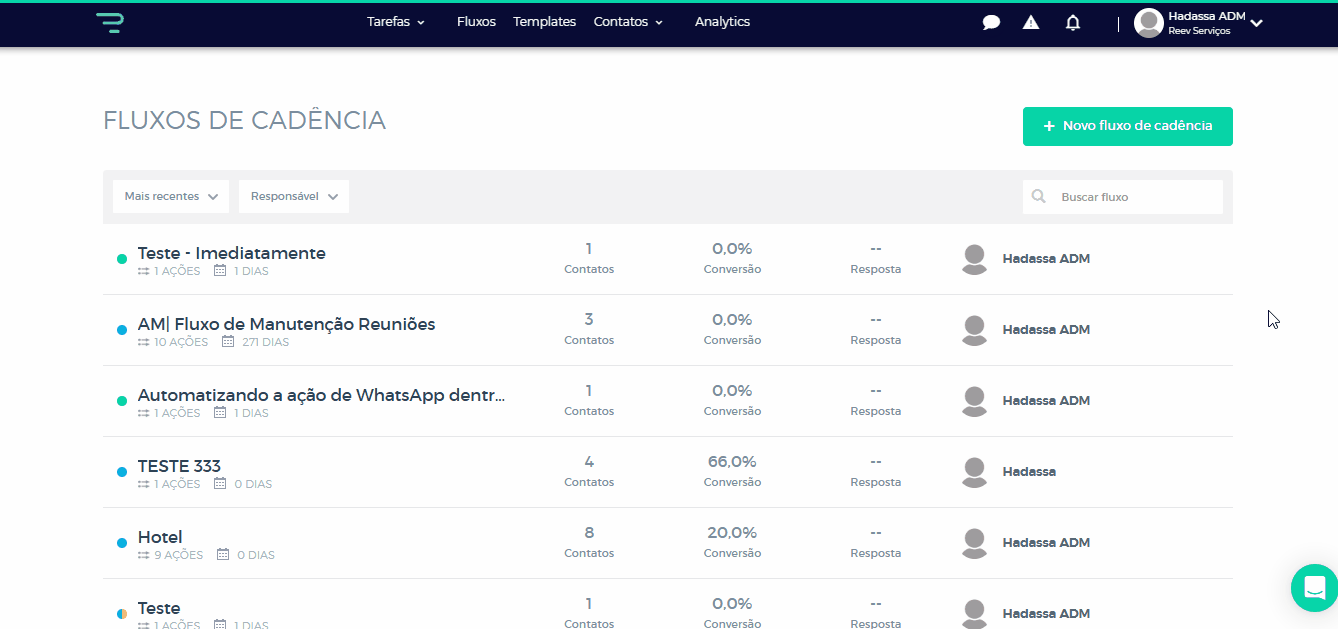Open the Teste - Imediatamente flow

pyautogui.click(x=232, y=253)
